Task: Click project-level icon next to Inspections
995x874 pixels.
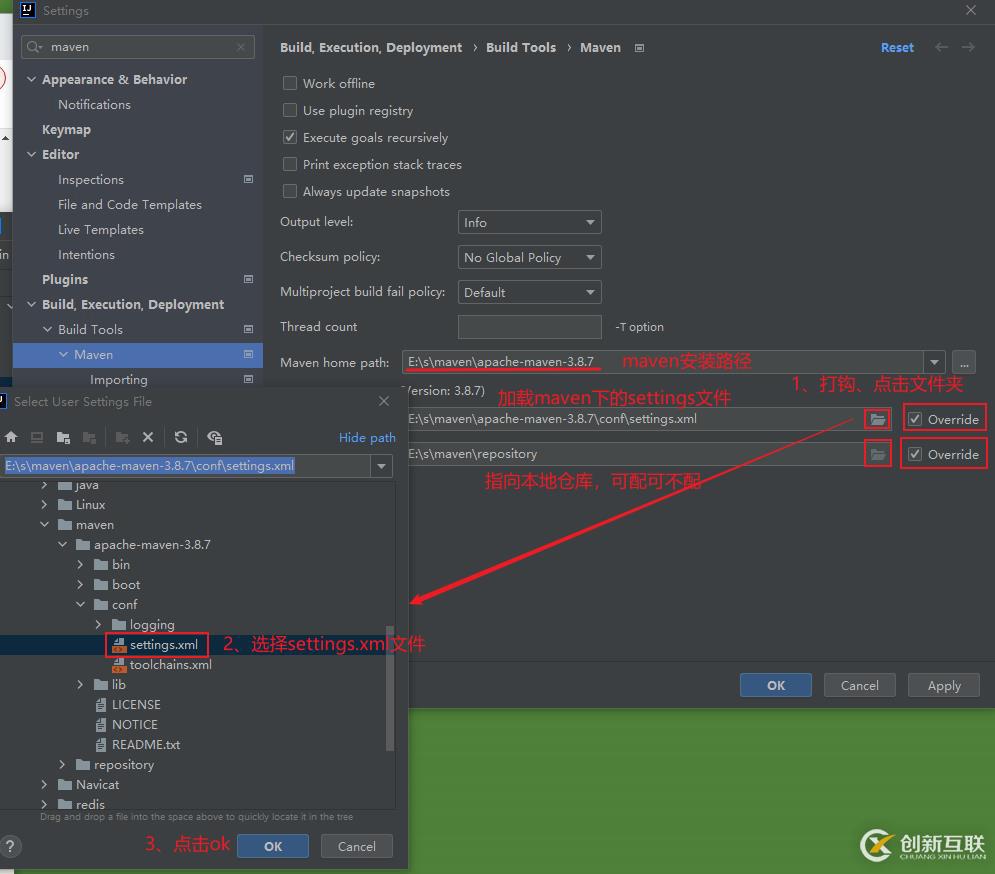Action: 248,179
